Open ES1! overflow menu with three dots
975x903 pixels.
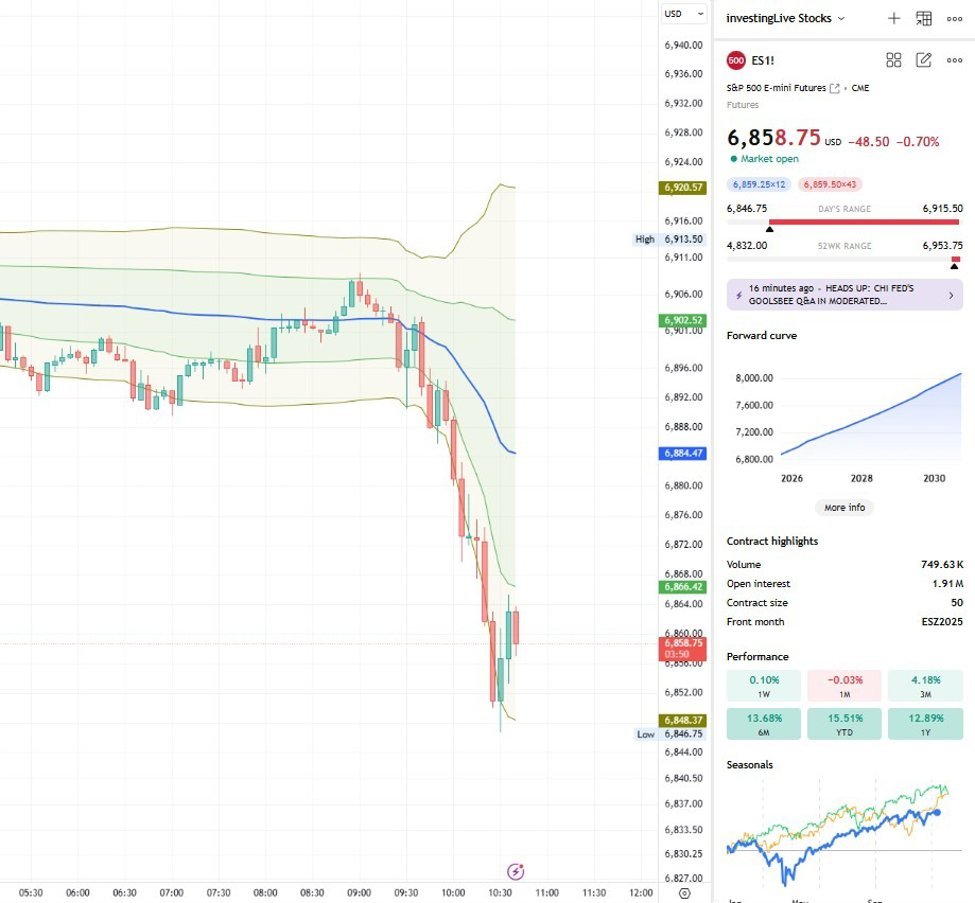(954, 60)
